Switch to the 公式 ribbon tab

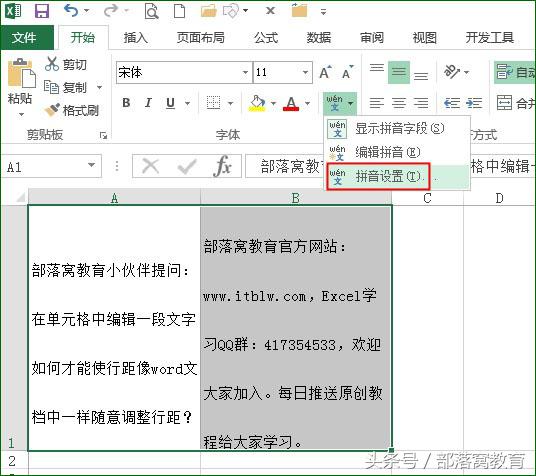[x=266, y=37]
